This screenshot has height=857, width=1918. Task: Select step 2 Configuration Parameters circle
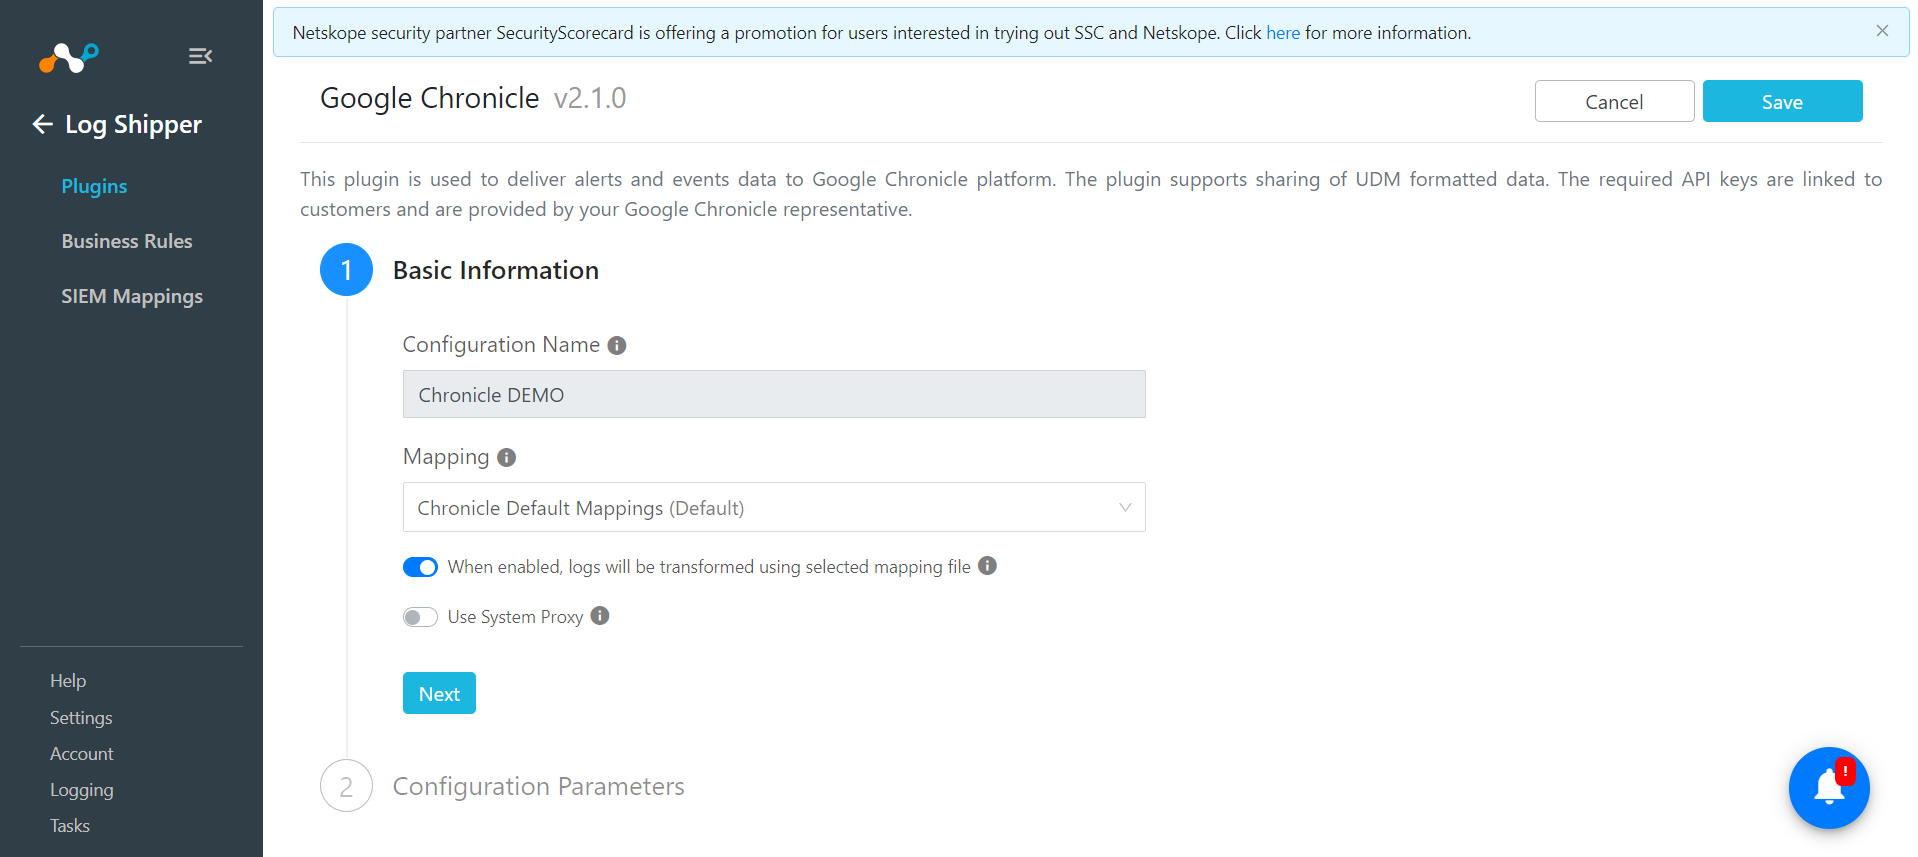pos(346,786)
